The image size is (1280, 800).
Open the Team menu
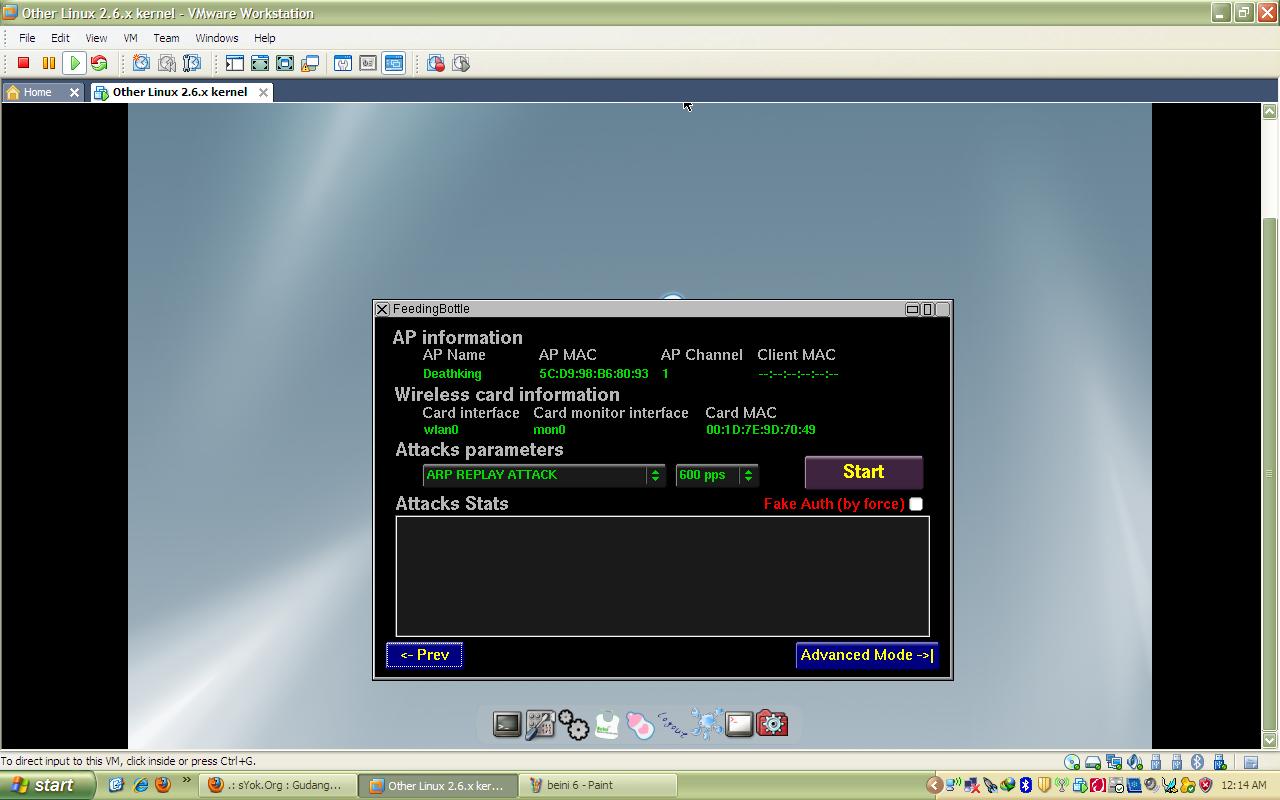point(166,38)
